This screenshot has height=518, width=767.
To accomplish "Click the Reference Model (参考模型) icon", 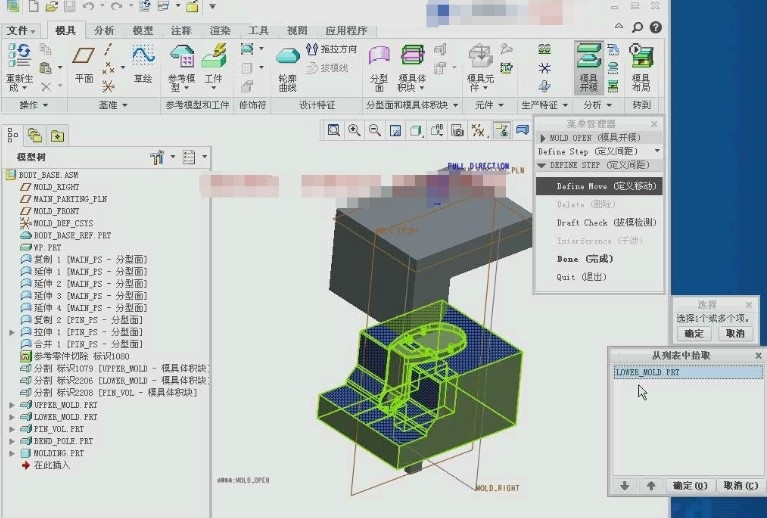I will 181,55.
